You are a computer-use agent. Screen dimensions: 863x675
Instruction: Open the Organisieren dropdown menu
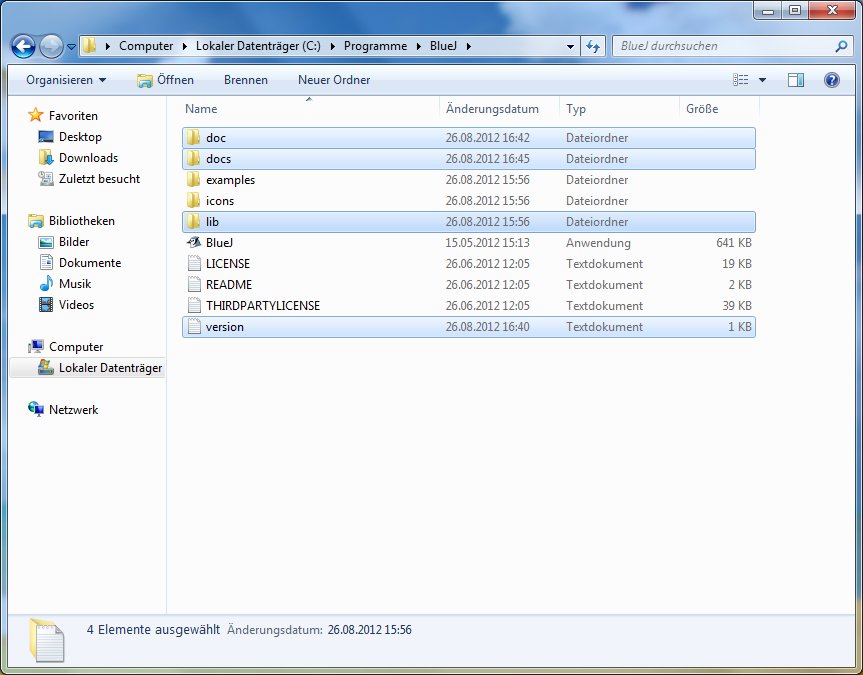coord(66,80)
